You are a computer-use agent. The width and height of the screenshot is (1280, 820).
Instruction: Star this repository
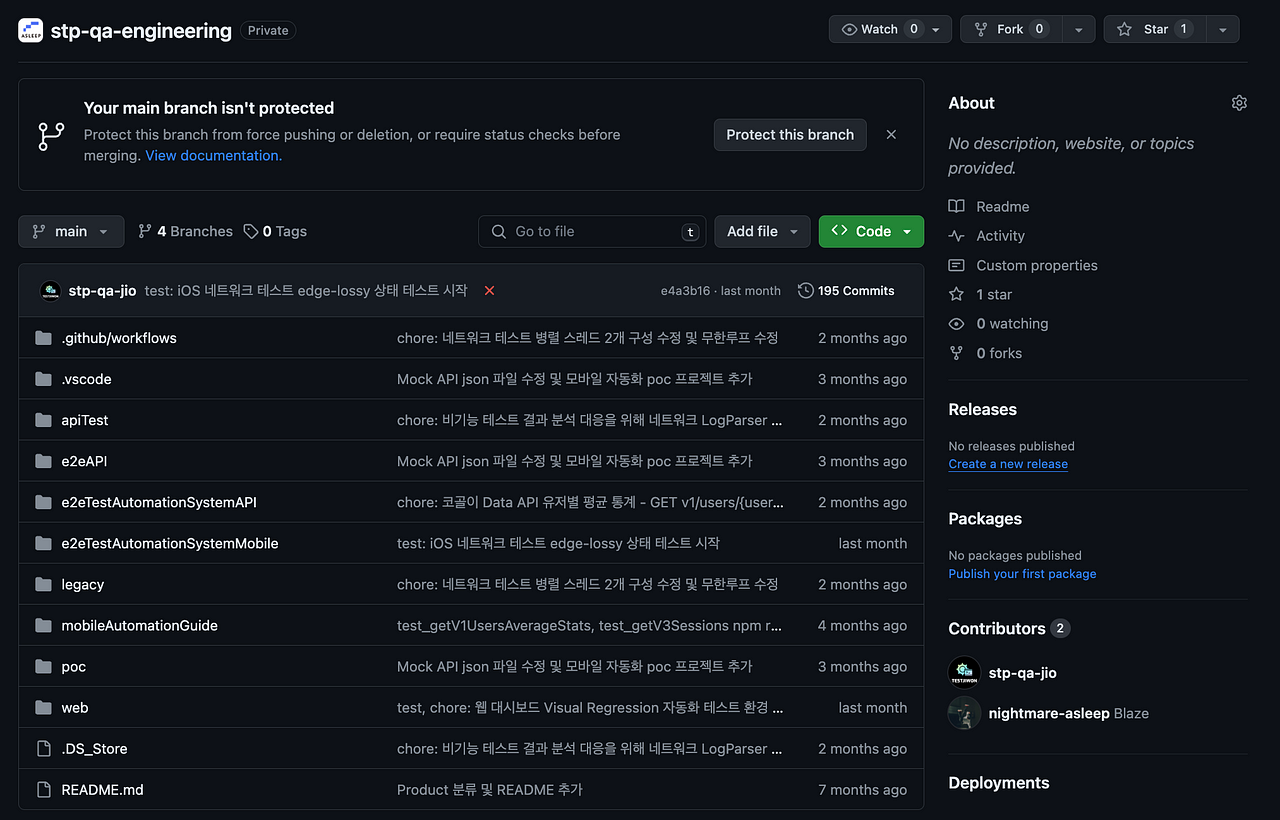1155,29
